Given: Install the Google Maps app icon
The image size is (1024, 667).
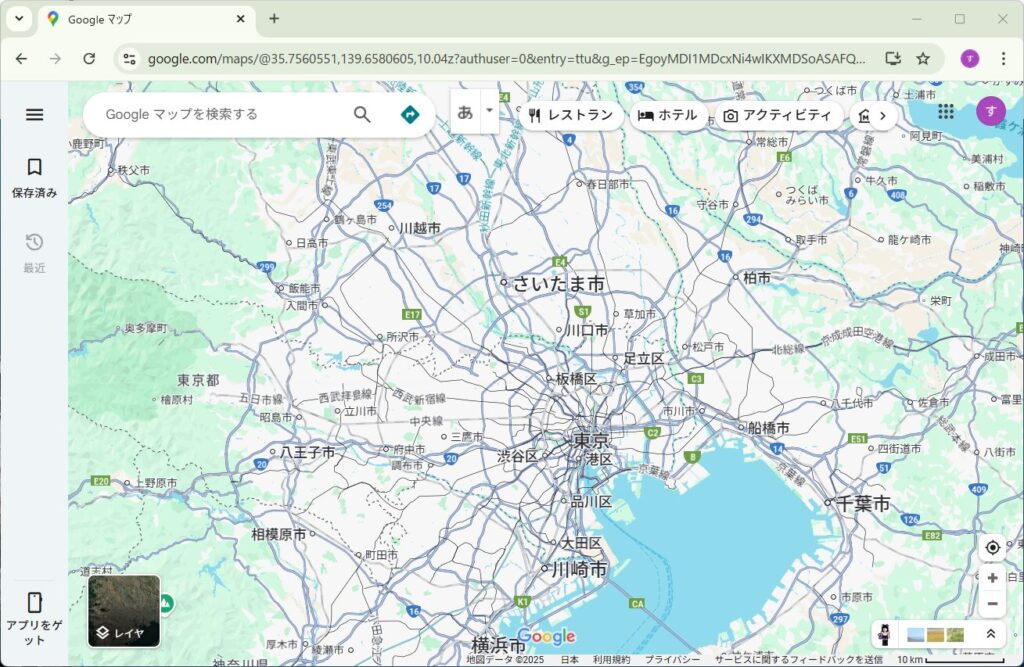Looking at the screenshot, I should (x=893, y=59).
